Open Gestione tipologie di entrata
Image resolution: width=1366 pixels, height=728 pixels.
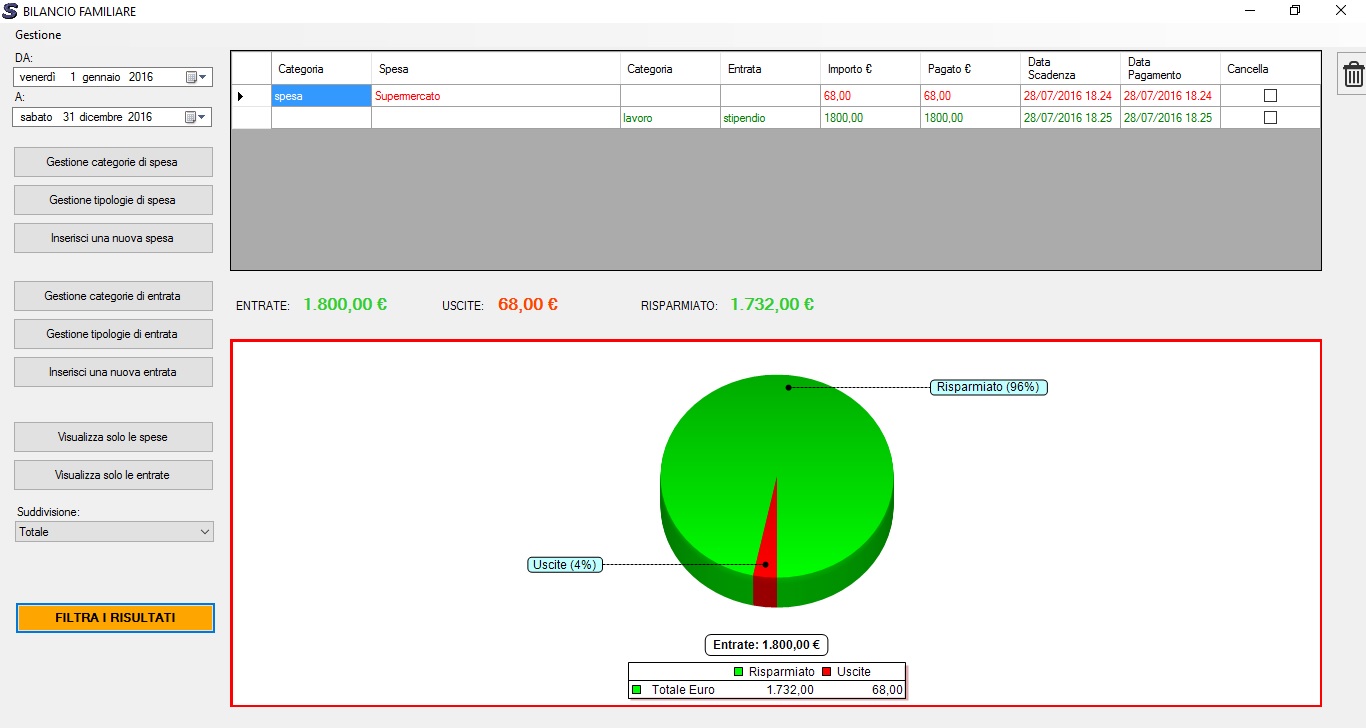coord(113,334)
